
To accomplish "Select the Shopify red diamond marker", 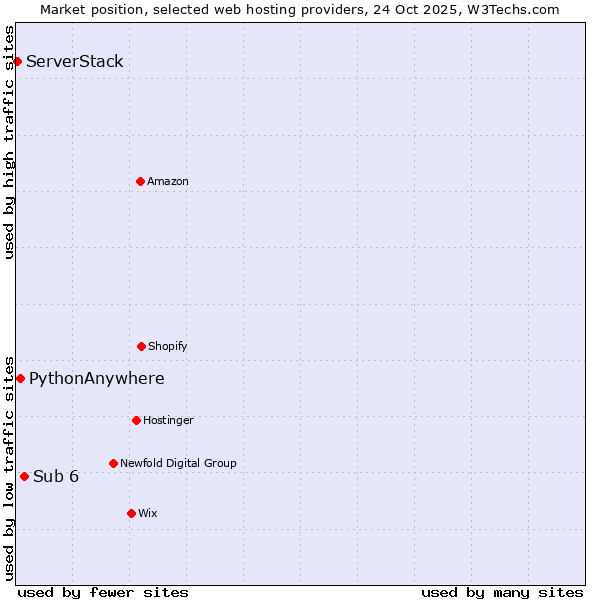I will (141, 346).
